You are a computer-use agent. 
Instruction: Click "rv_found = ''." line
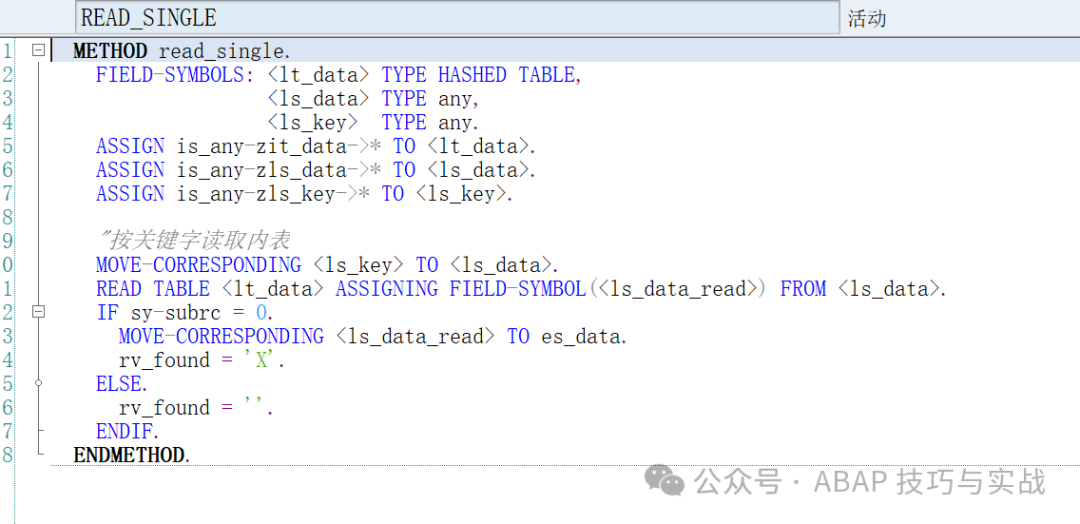[196, 408]
